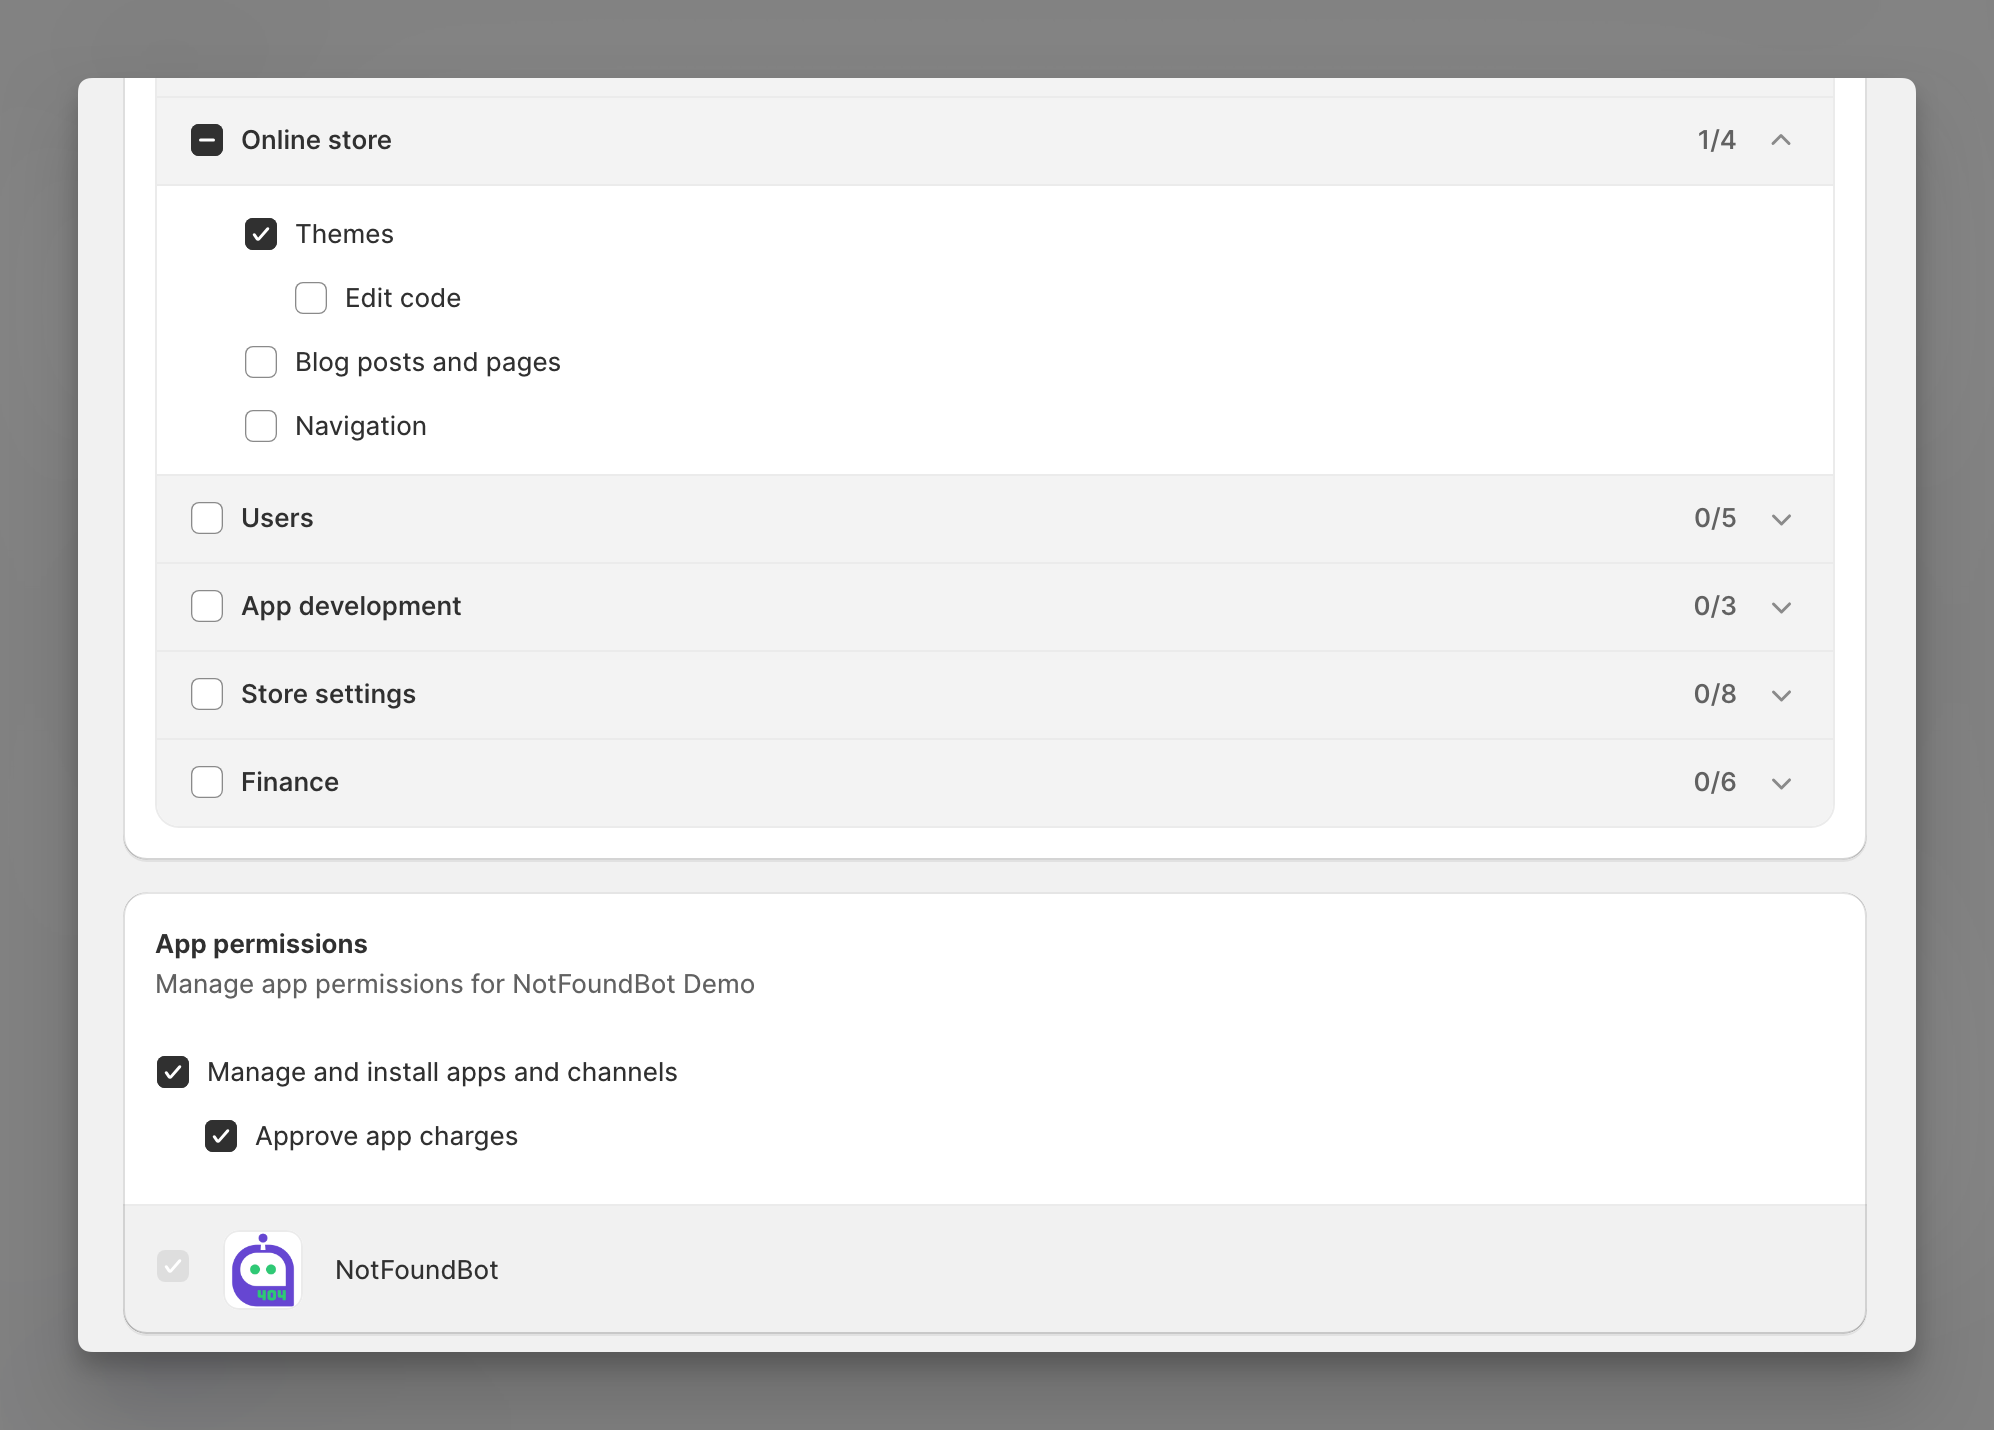
Task: Collapse the Online store section chevron
Action: coord(1781,140)
